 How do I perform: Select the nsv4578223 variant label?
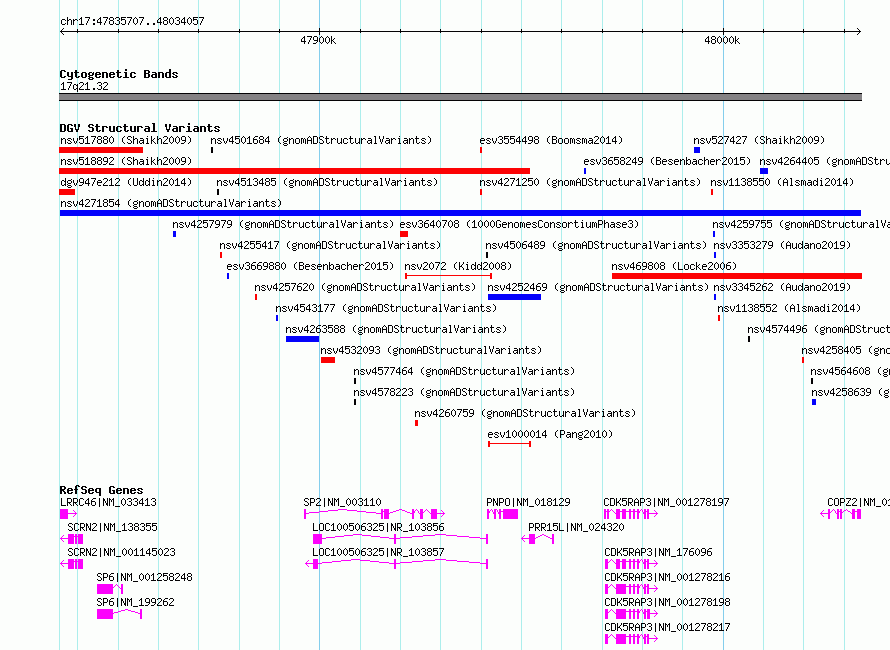click(464, 392)
